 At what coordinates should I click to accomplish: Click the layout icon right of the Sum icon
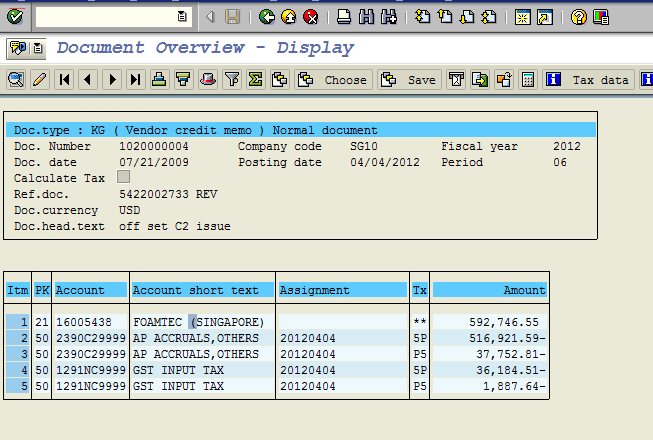click(280, 80)
